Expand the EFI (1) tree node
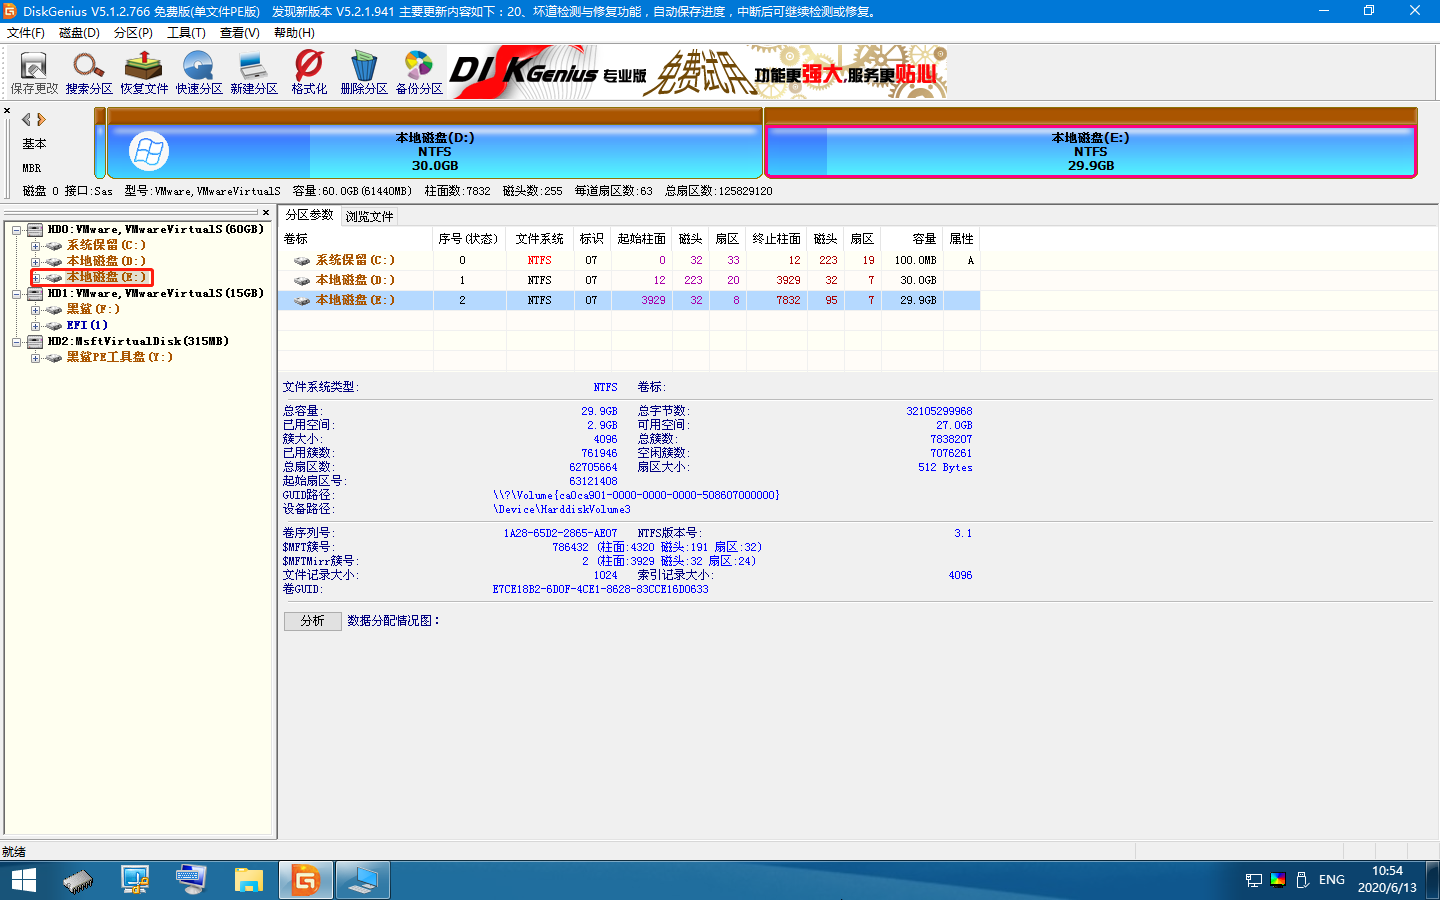This screenshot has height=900, width=1440. coord(36,326)
